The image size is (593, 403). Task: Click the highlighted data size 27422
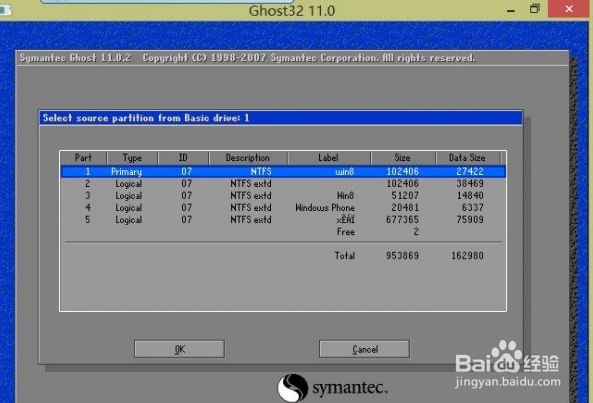pos(470,171)
